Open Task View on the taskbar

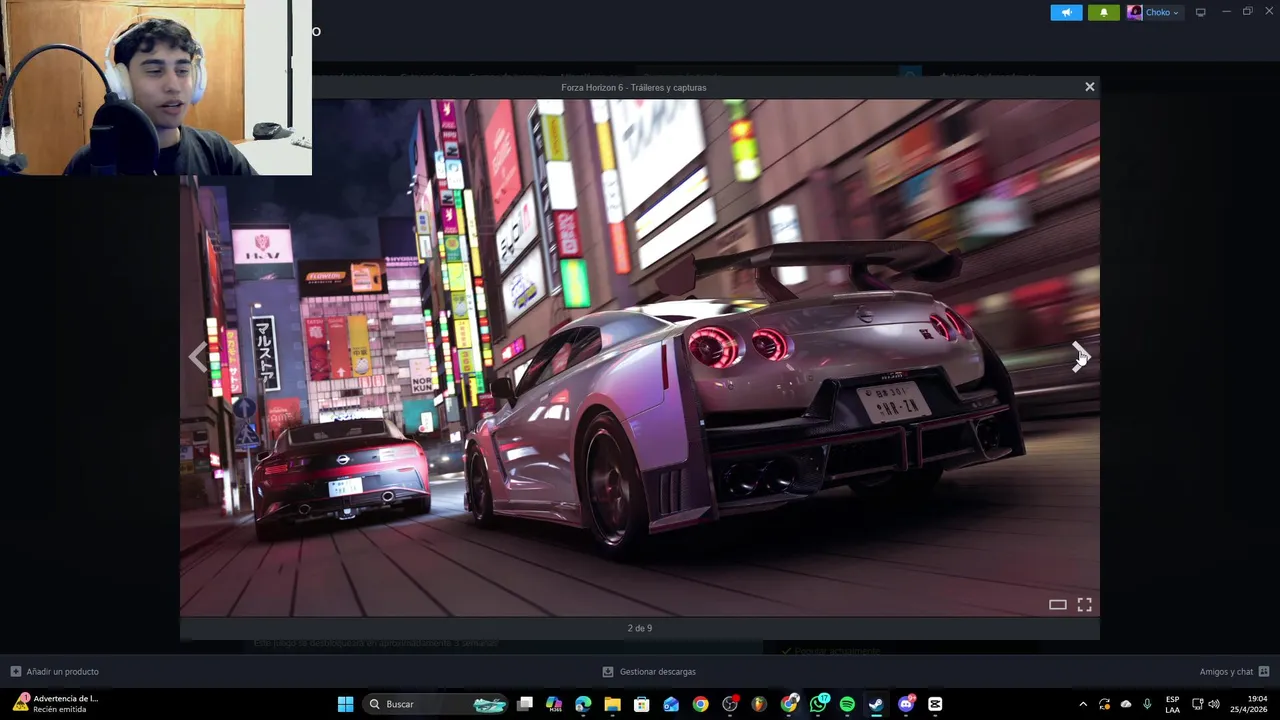tap(525, 704)
